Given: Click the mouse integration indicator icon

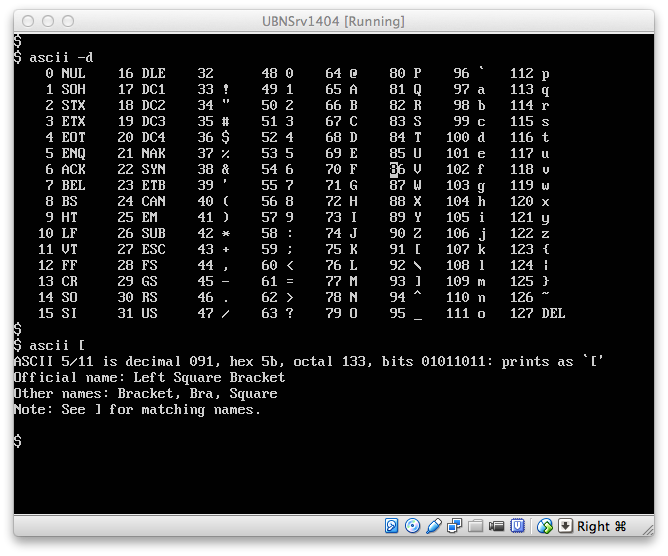Looking at the screenshot, I should (x=544, y=526).
